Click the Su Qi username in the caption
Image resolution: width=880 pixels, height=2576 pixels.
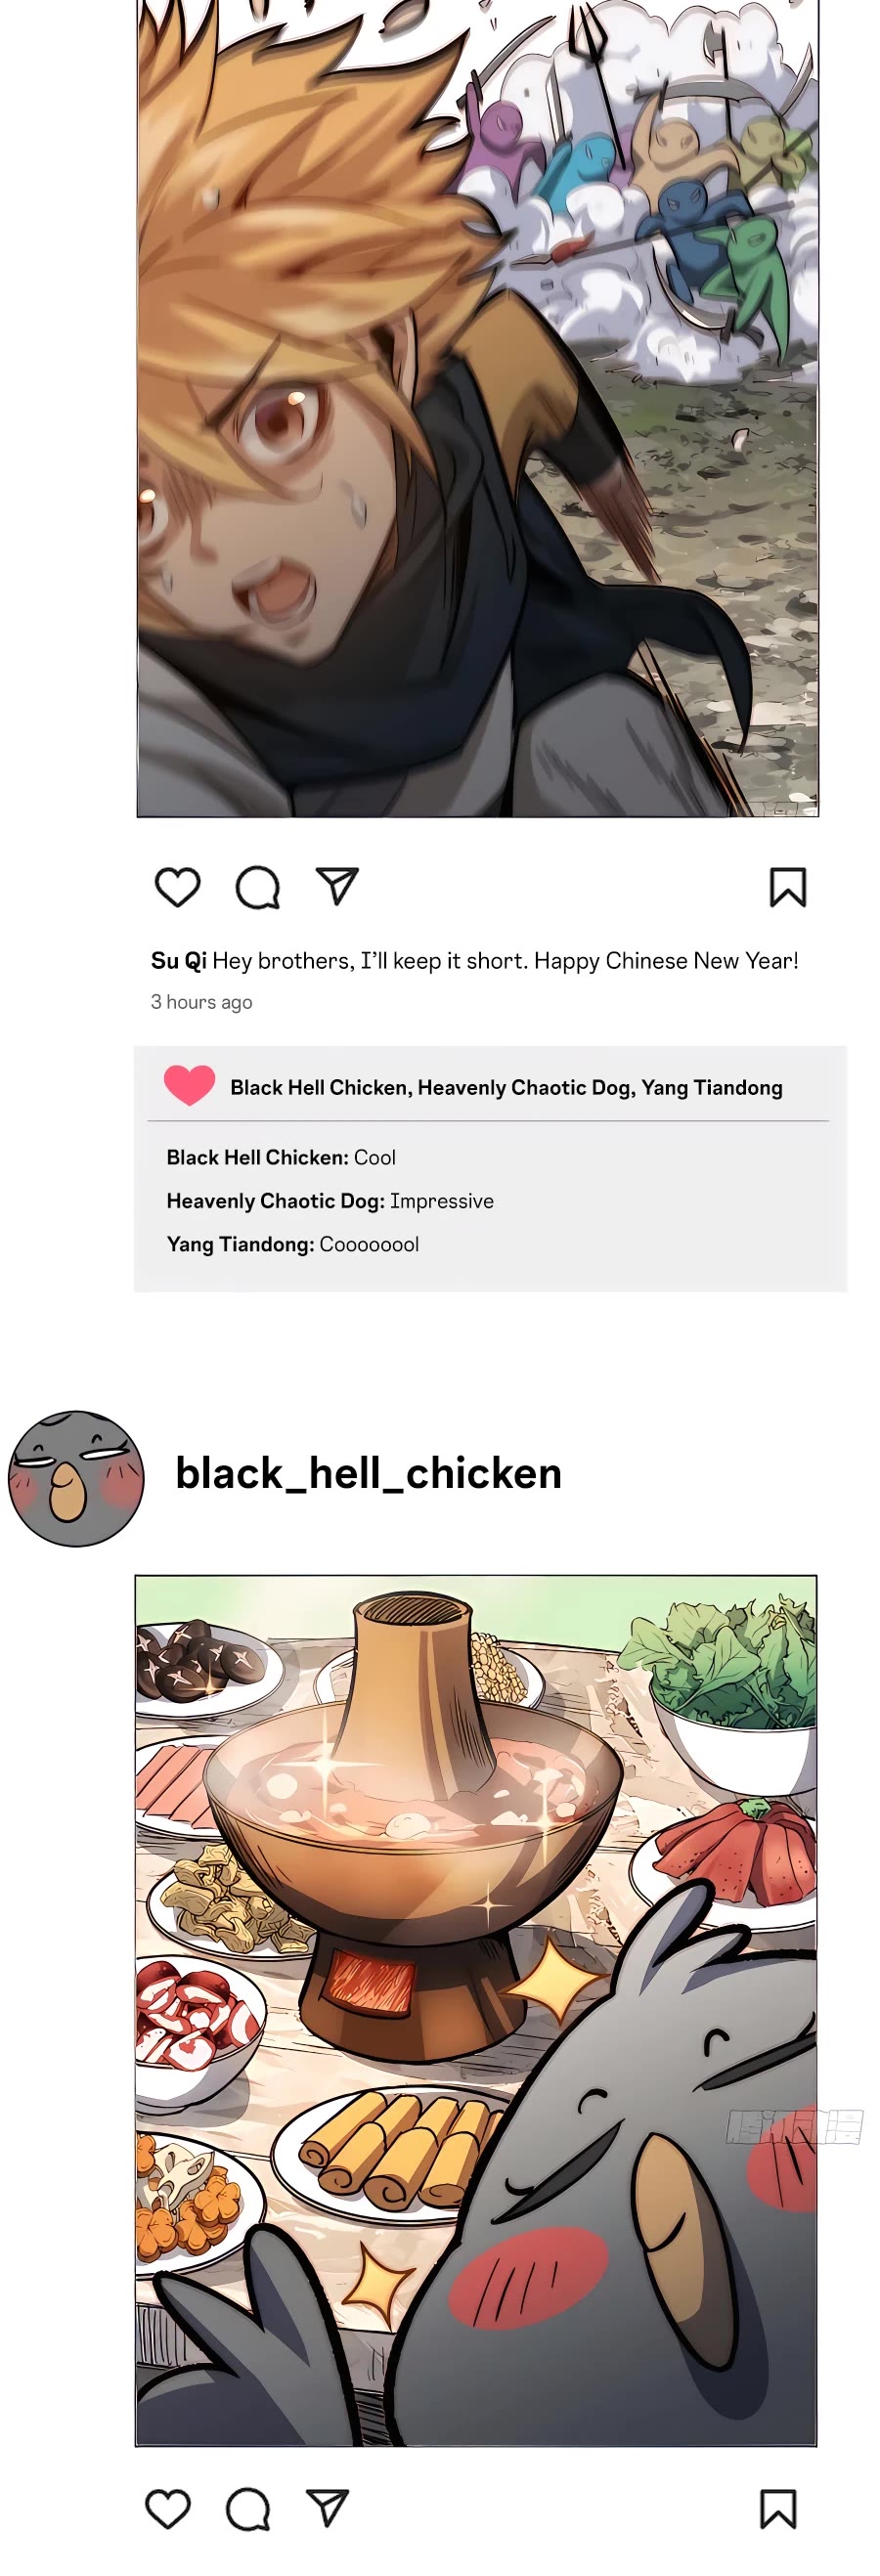coord(179,961)
